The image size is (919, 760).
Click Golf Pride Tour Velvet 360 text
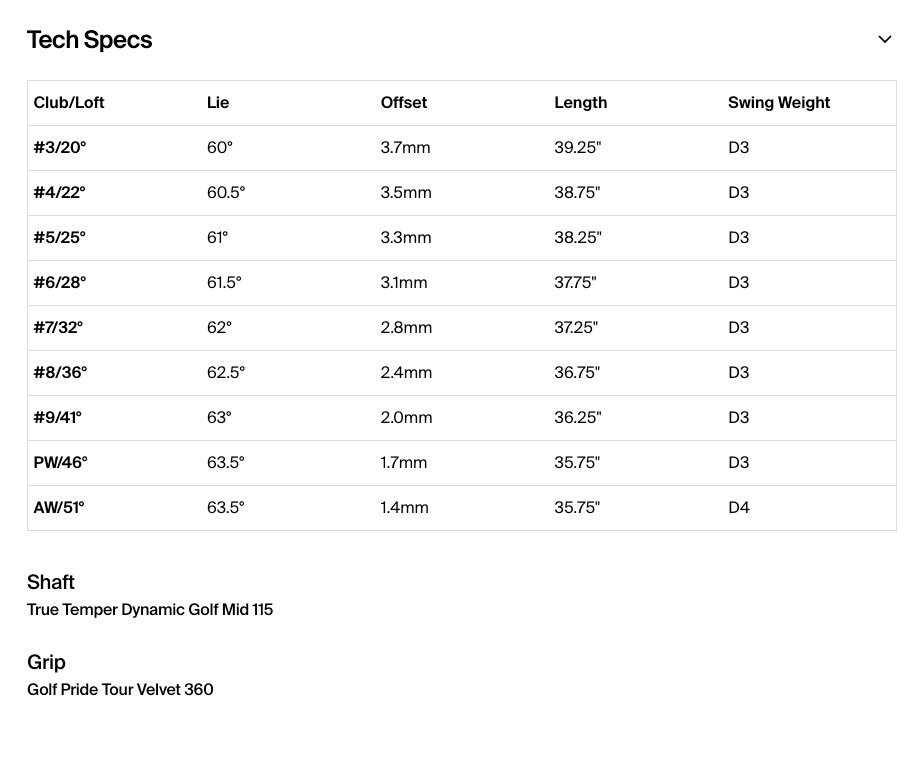point(120,690)
